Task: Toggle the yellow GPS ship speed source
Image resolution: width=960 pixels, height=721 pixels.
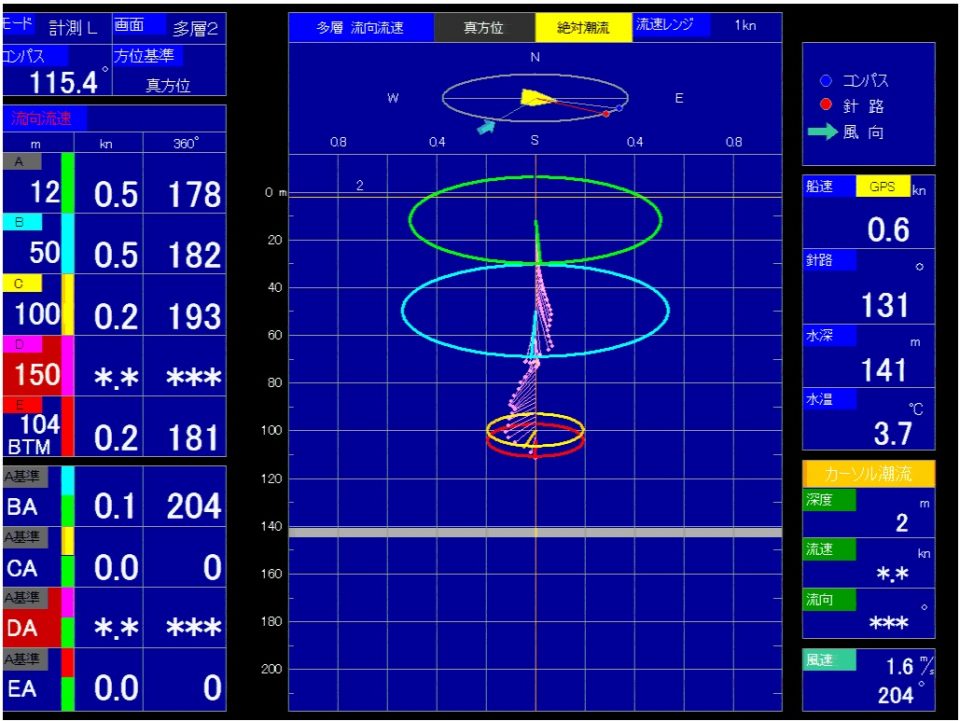Action: coord(883,187)
